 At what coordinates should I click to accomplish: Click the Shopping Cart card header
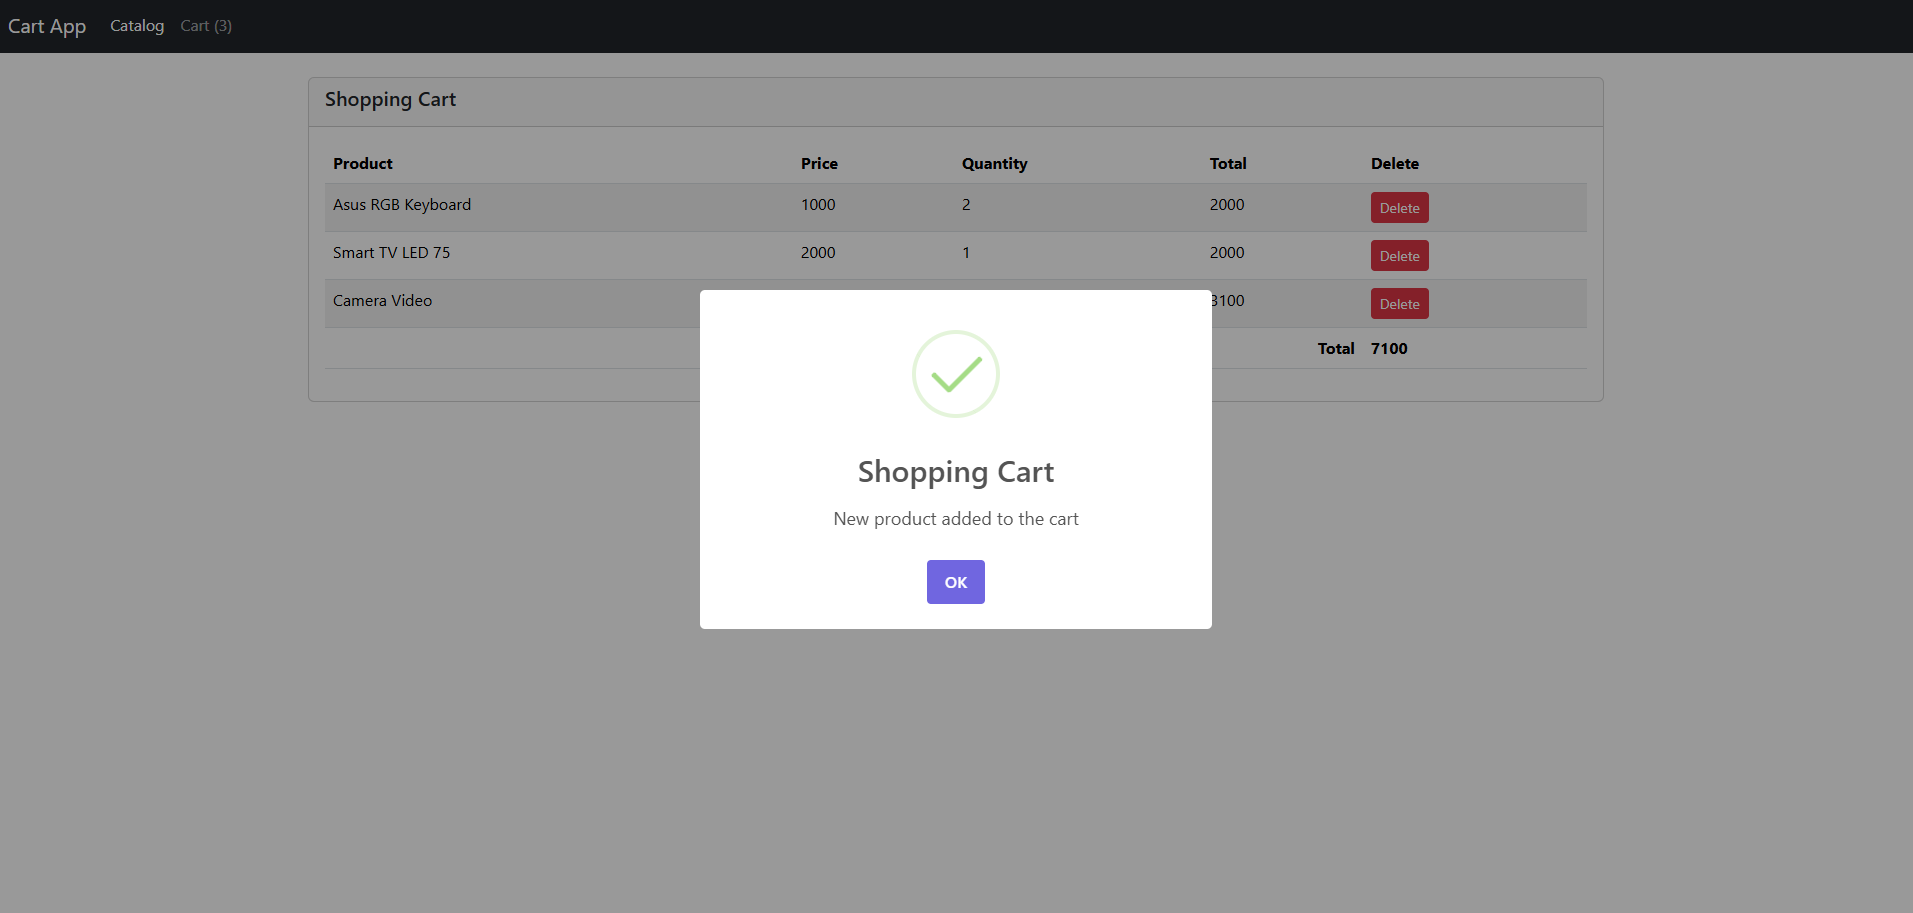point(390,100)
